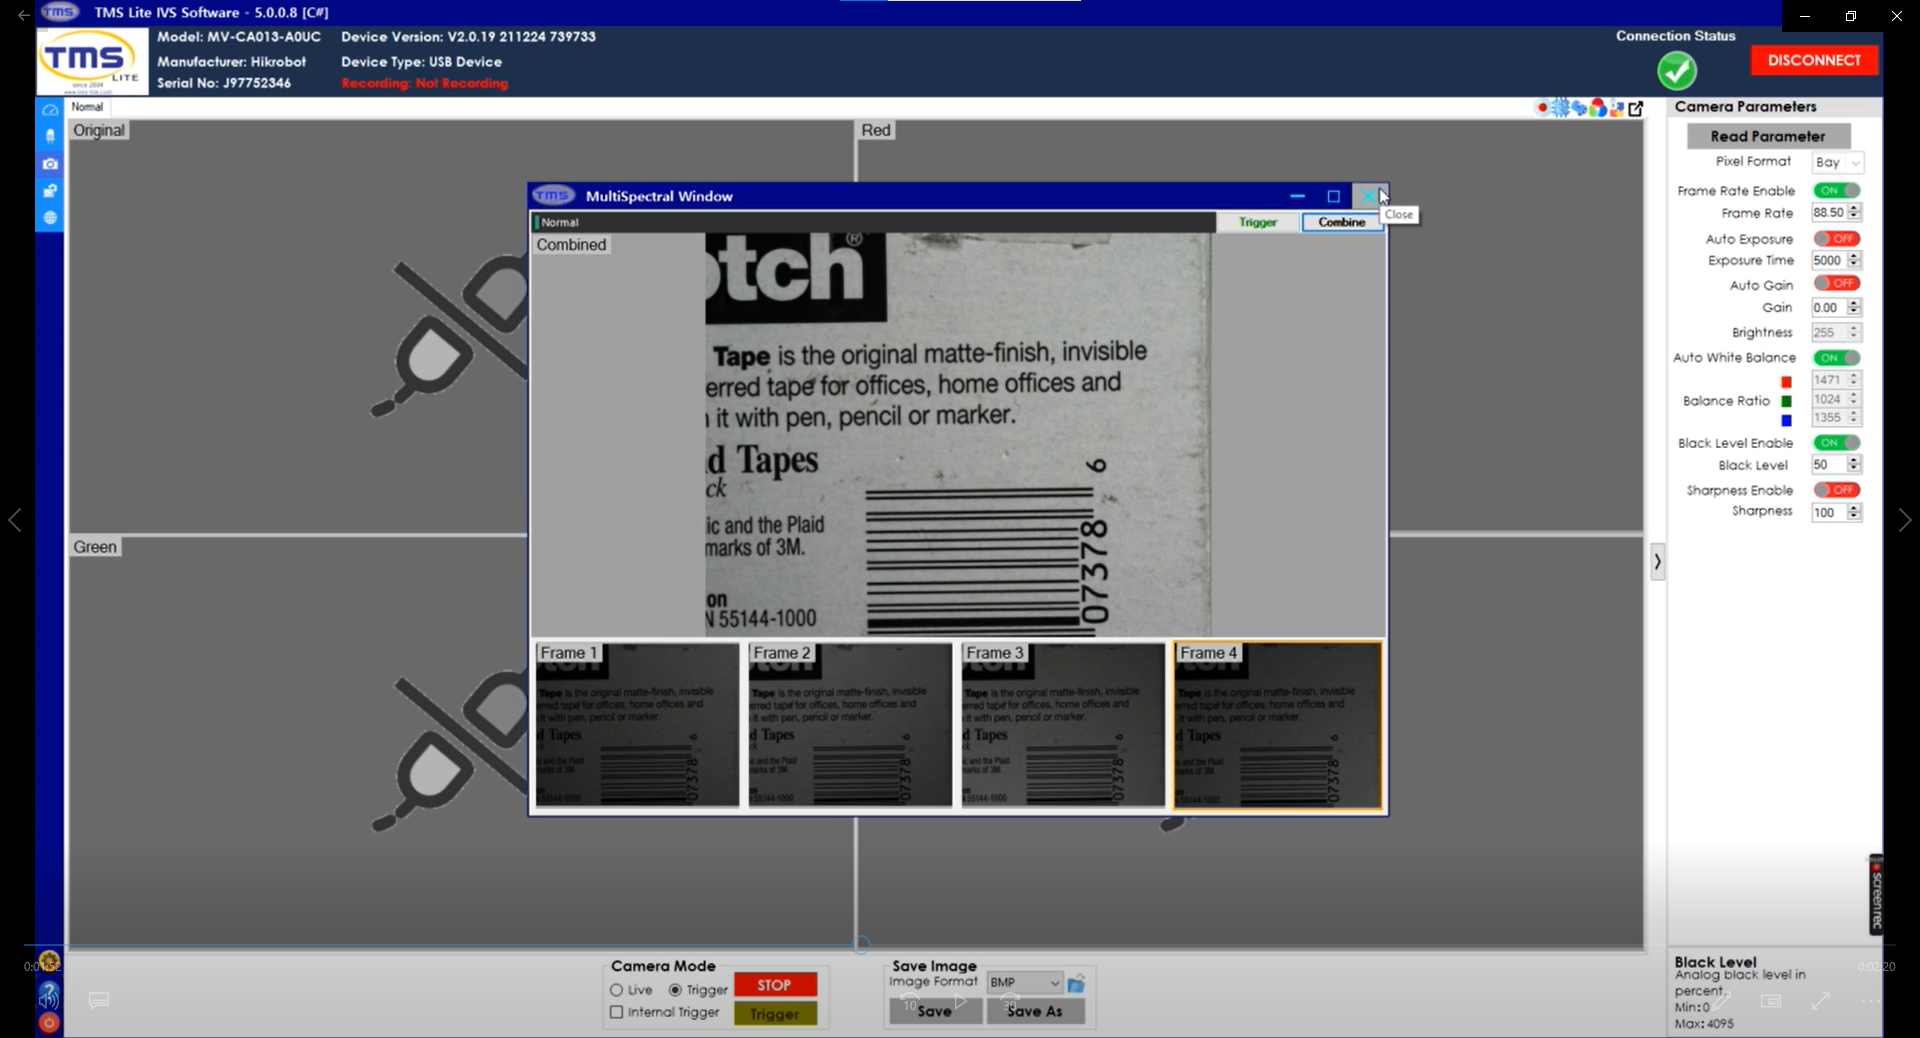Enable Auto Exposure toggle

coord(1838,239)
